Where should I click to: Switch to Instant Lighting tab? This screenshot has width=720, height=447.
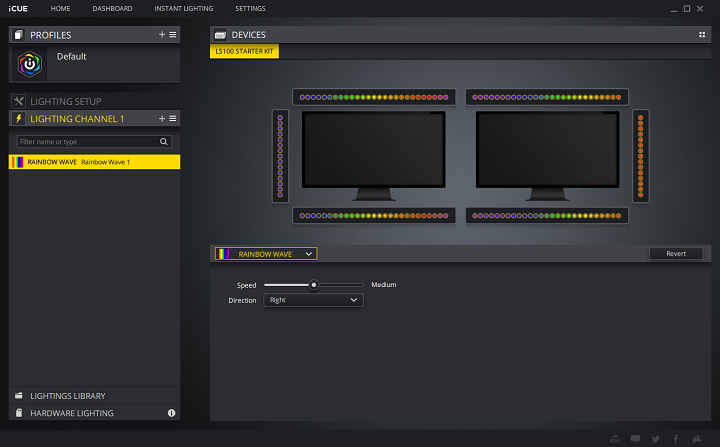click(184, 8)
